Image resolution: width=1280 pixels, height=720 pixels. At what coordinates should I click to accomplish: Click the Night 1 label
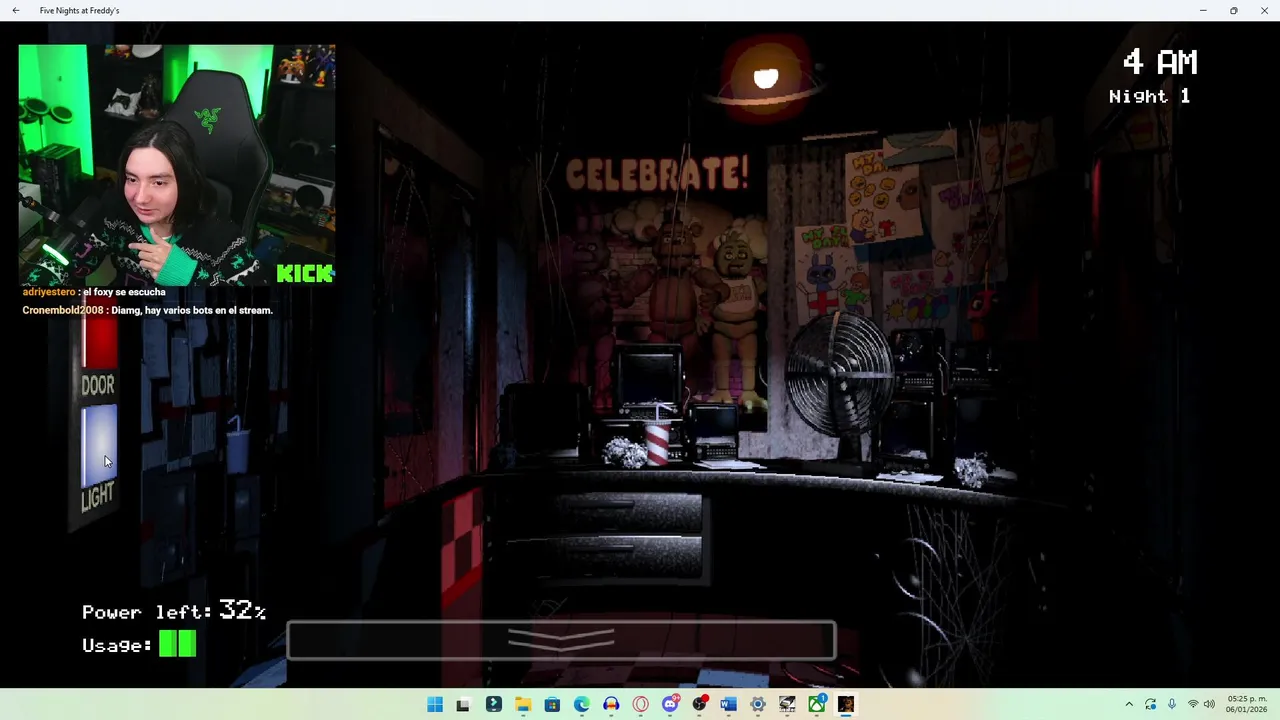pyautogui.click(x=1149, y=96)
